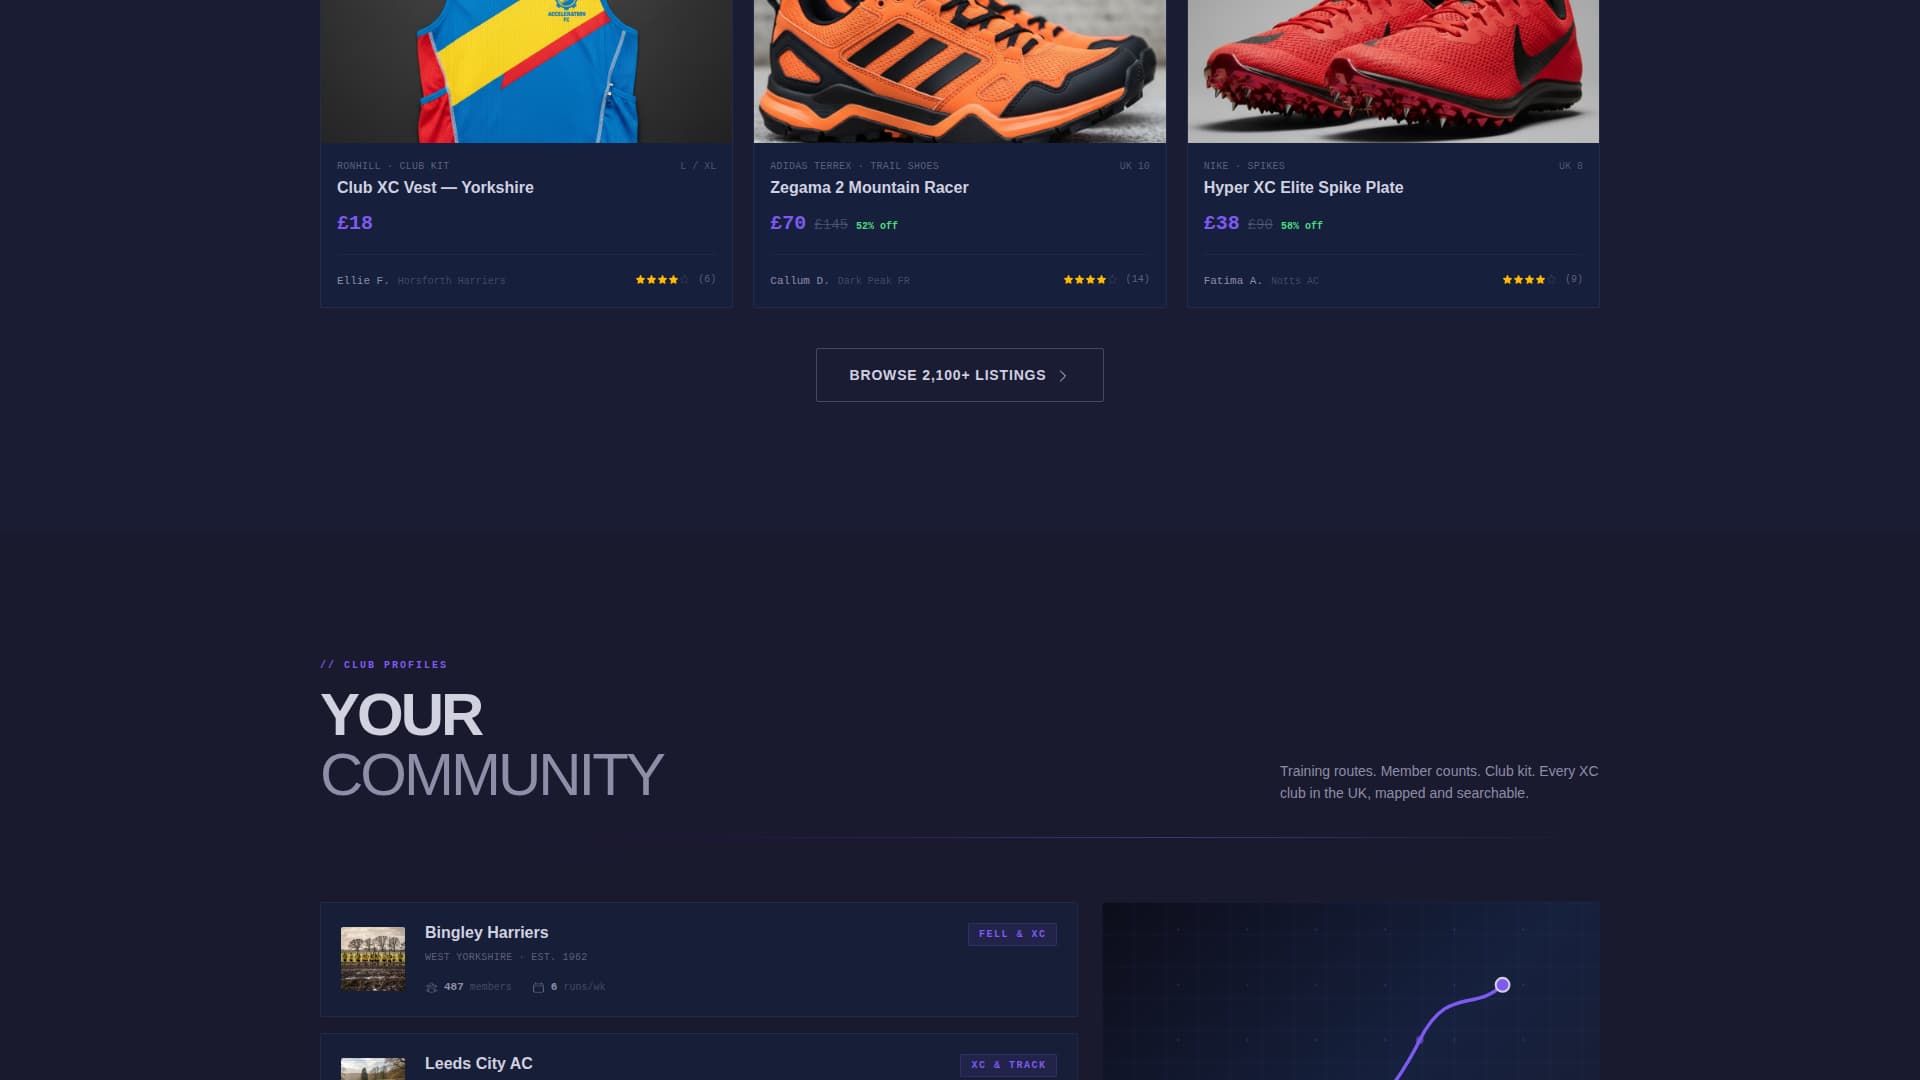
Task: Click the XC & Track tag
Action: pos(1008,1065)
